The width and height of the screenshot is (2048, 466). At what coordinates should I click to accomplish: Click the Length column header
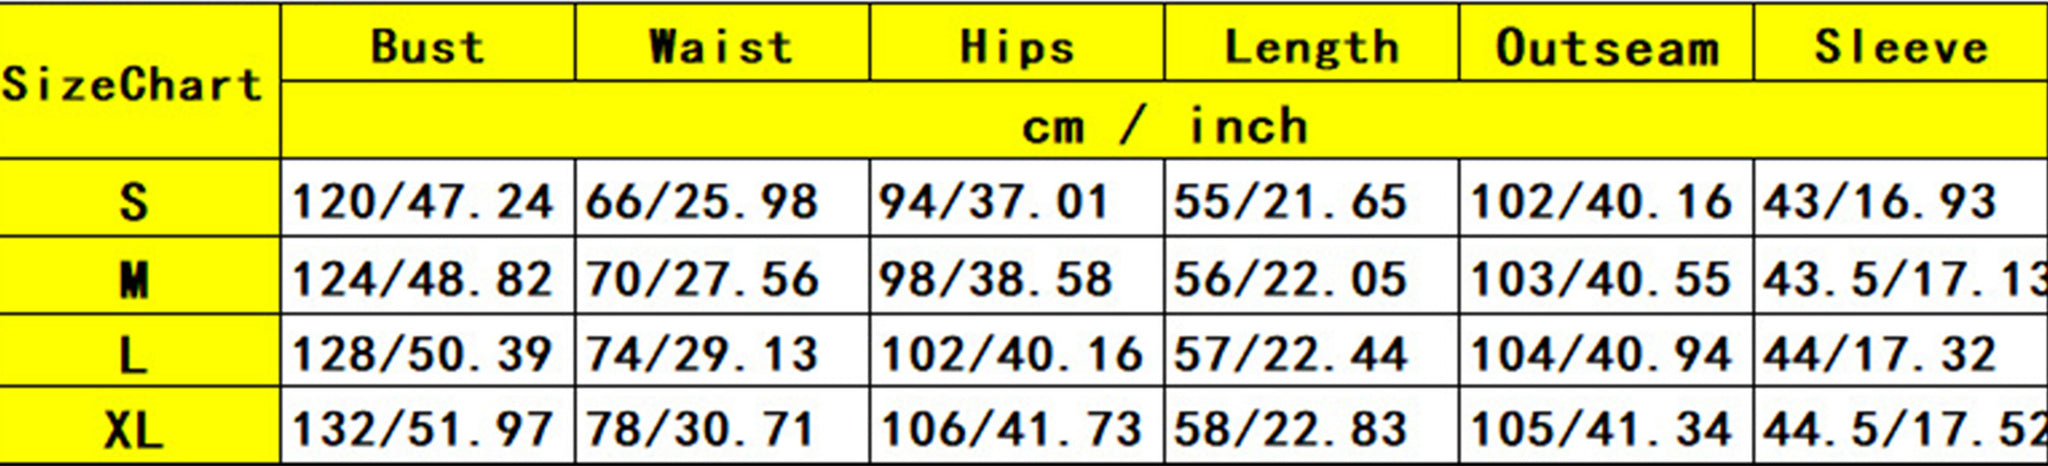1311,46
